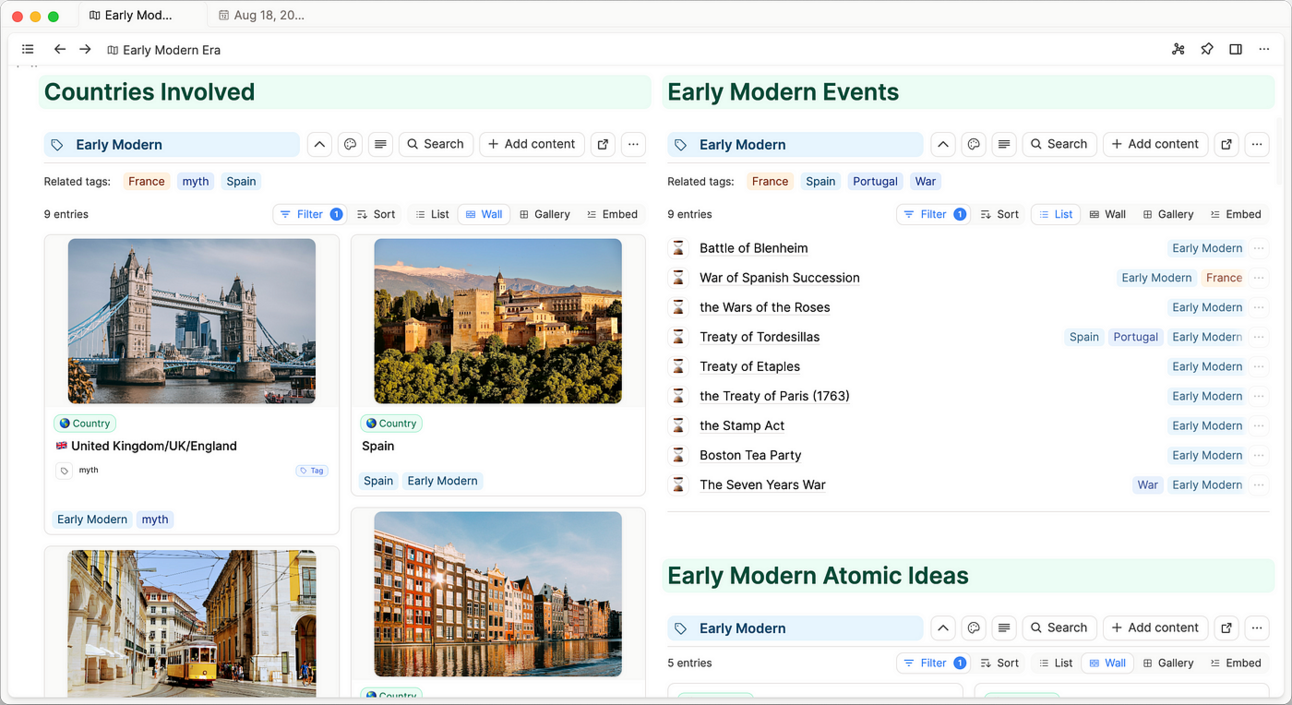Open Sort options in Early Modern Events
This screenshot has height=705, width=1292.
pyautogui.click(x=999, y=214)
